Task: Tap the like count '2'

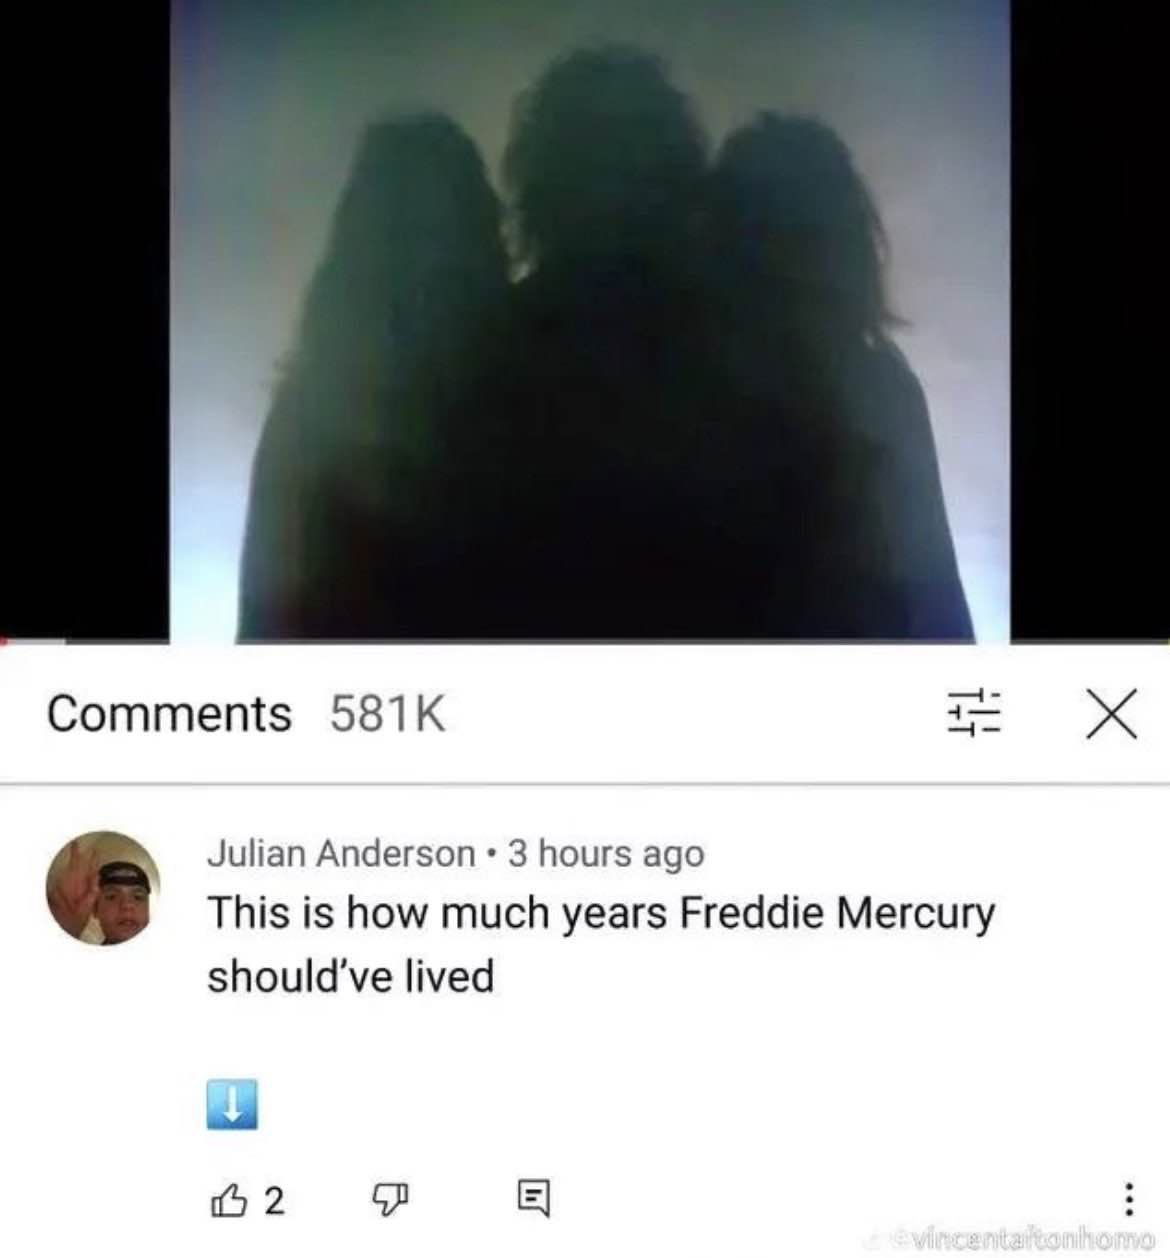Action: coord(274,1199)
